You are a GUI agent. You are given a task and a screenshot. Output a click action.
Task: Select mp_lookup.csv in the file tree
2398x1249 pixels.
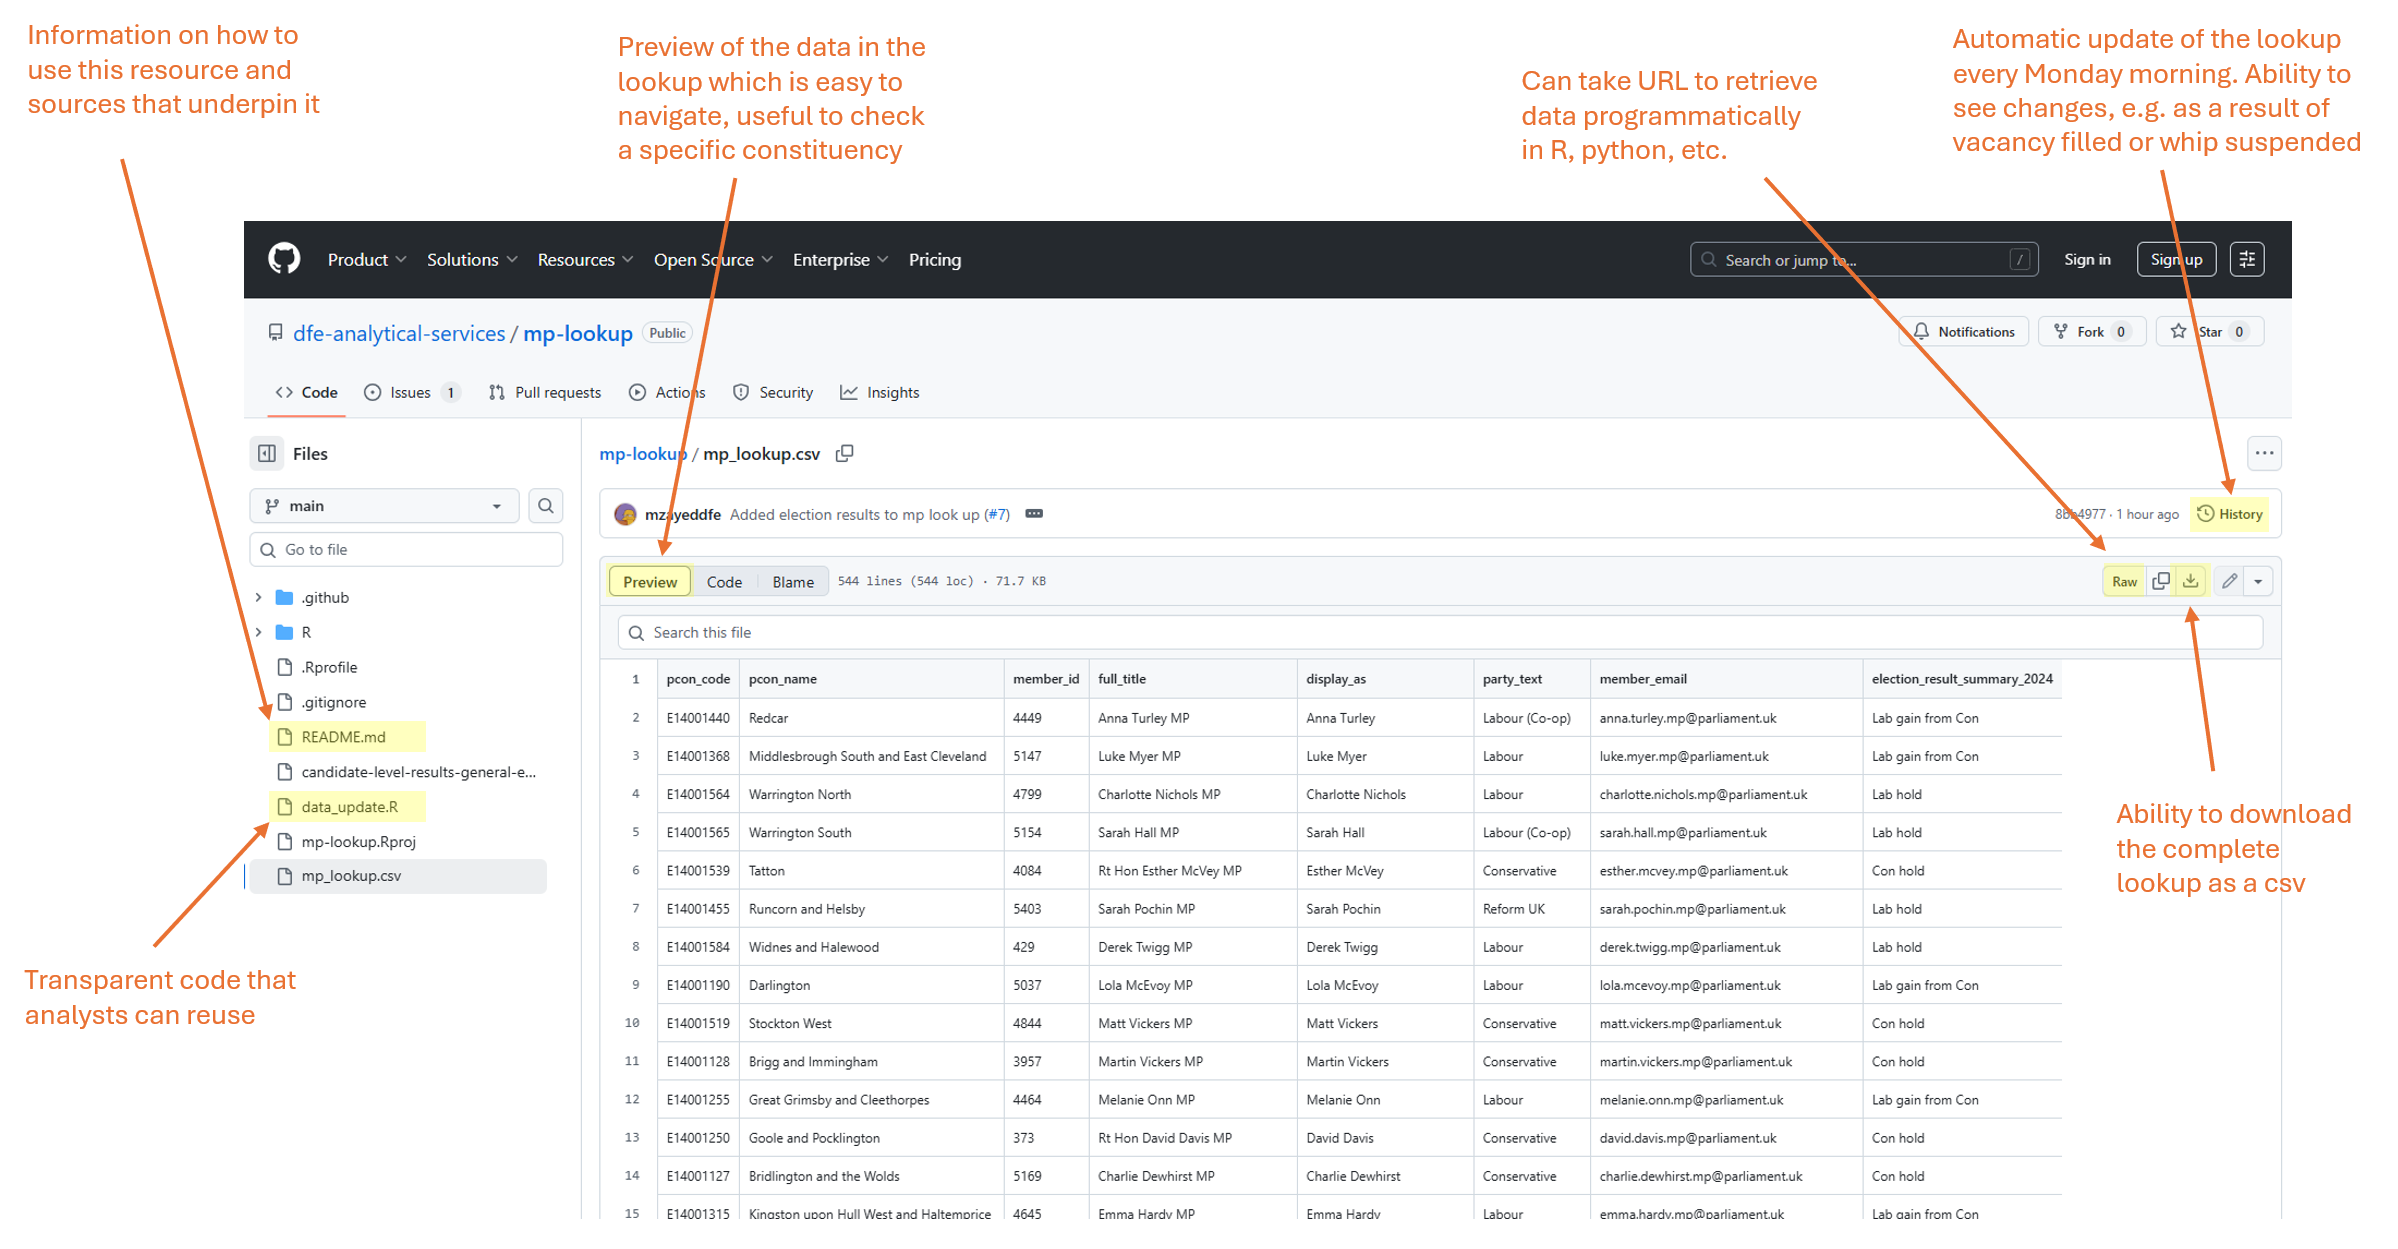pyautogui.click(x=398, y=877)
